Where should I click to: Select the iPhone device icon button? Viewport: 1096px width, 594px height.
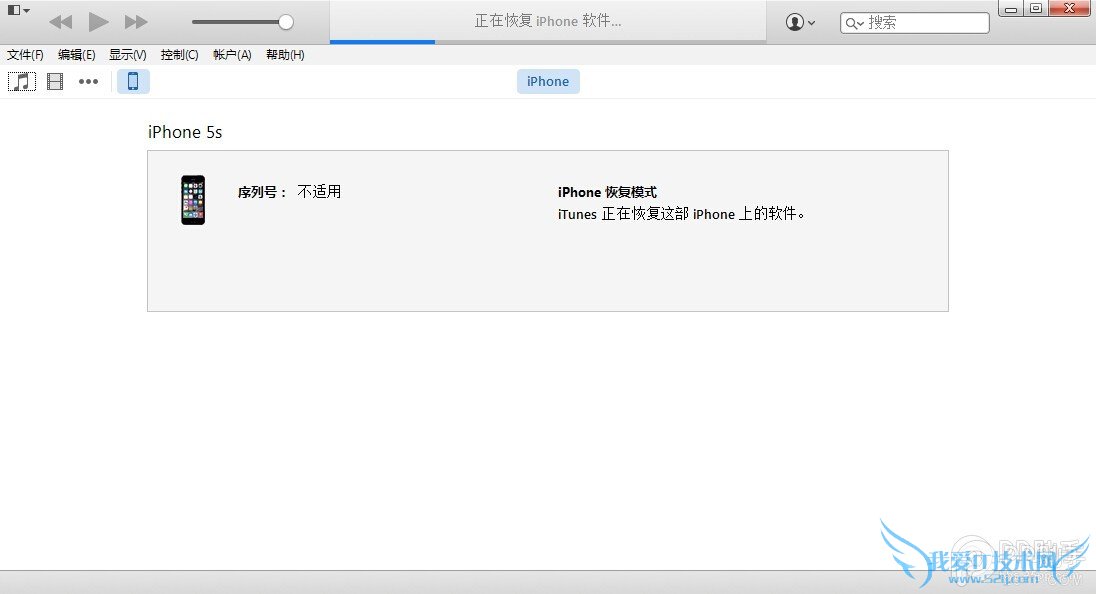[133, 82]
